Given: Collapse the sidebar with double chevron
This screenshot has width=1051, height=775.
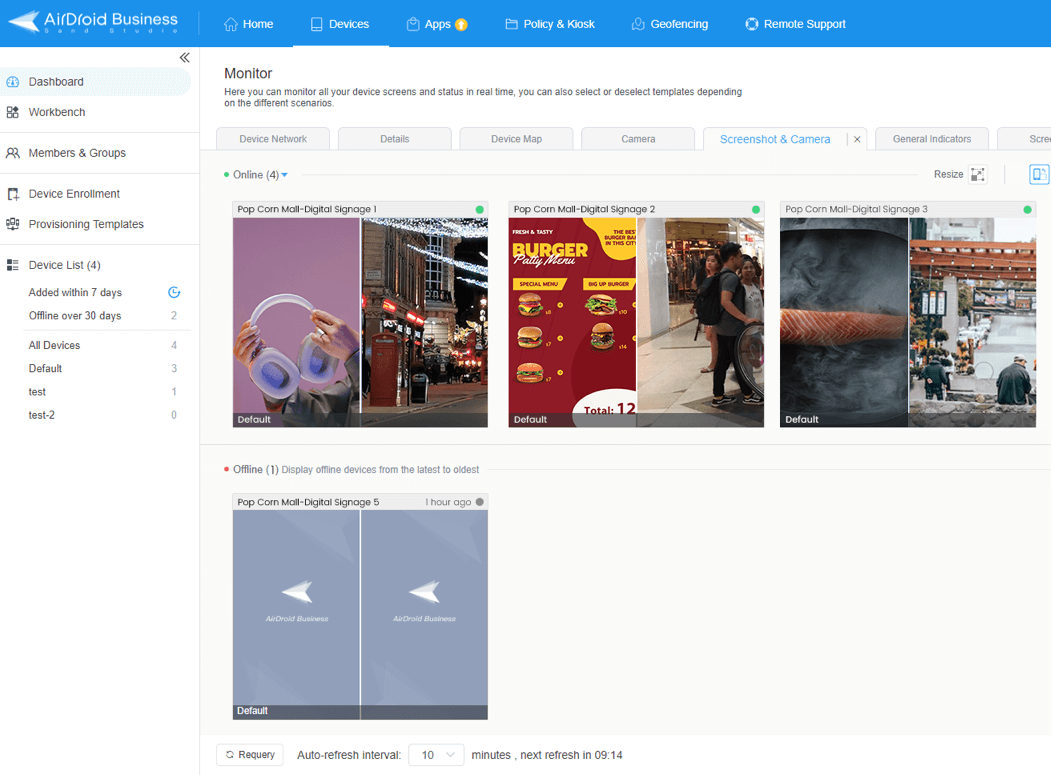Looking at the screenshot, I should (x=184, y=58).
